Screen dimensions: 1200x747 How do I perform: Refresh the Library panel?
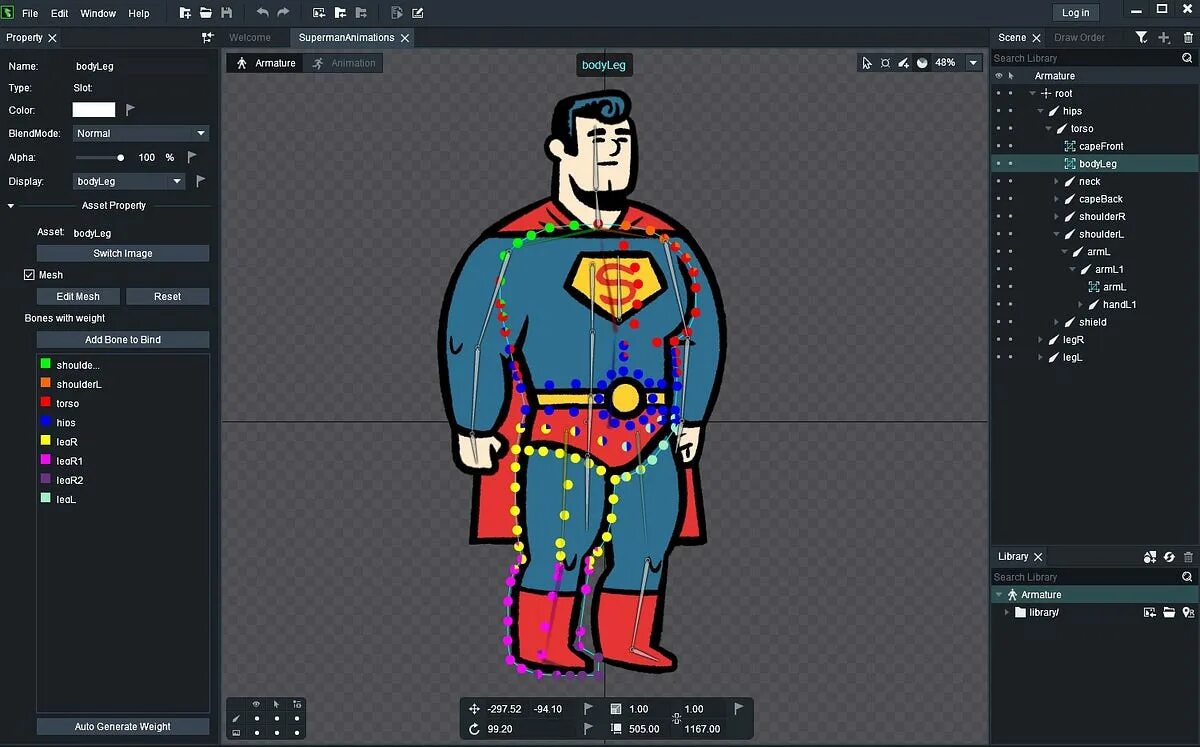(1169, 556)
